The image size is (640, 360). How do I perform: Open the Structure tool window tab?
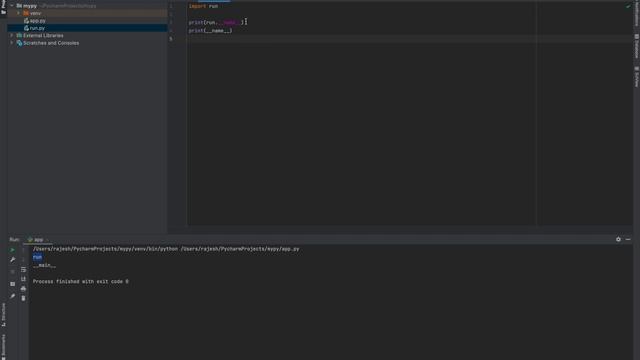click(x=4, y=314)
